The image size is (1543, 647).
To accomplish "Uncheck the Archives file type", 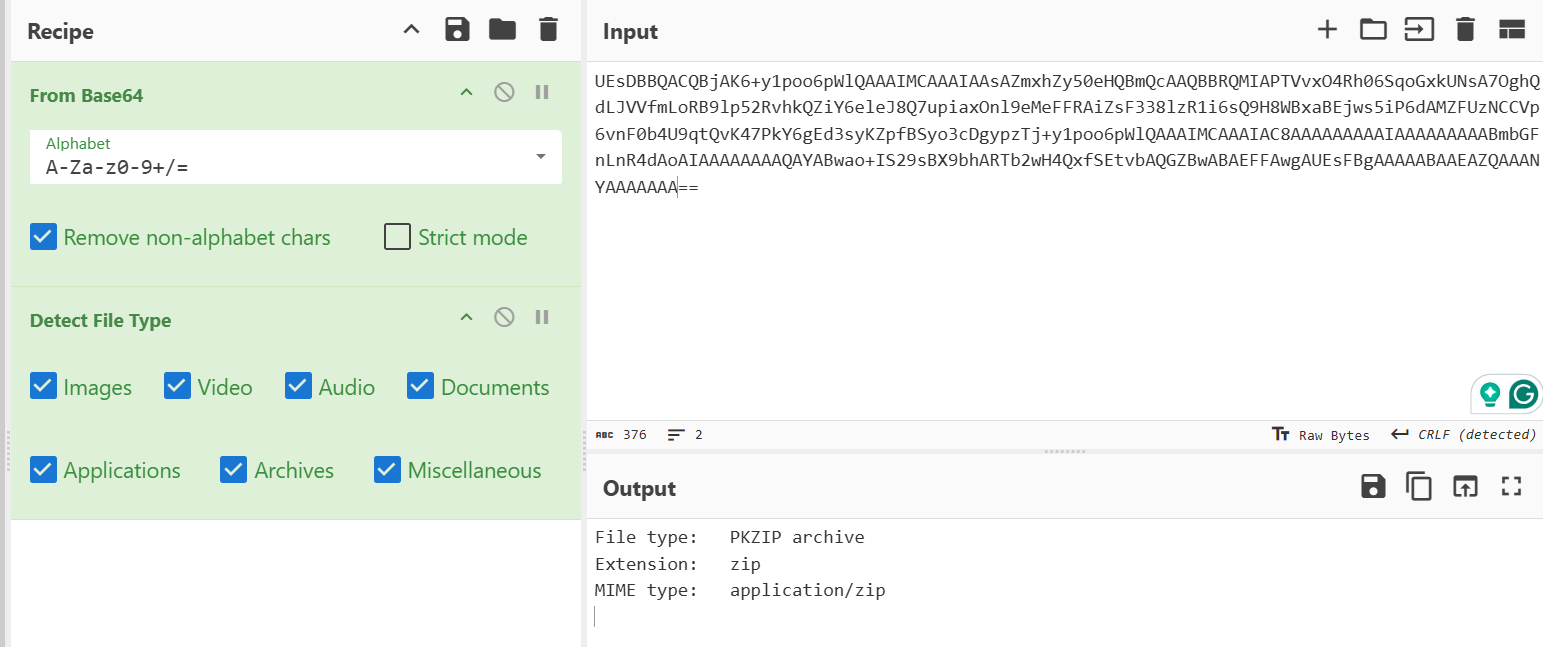I will [x=233, y=470].
